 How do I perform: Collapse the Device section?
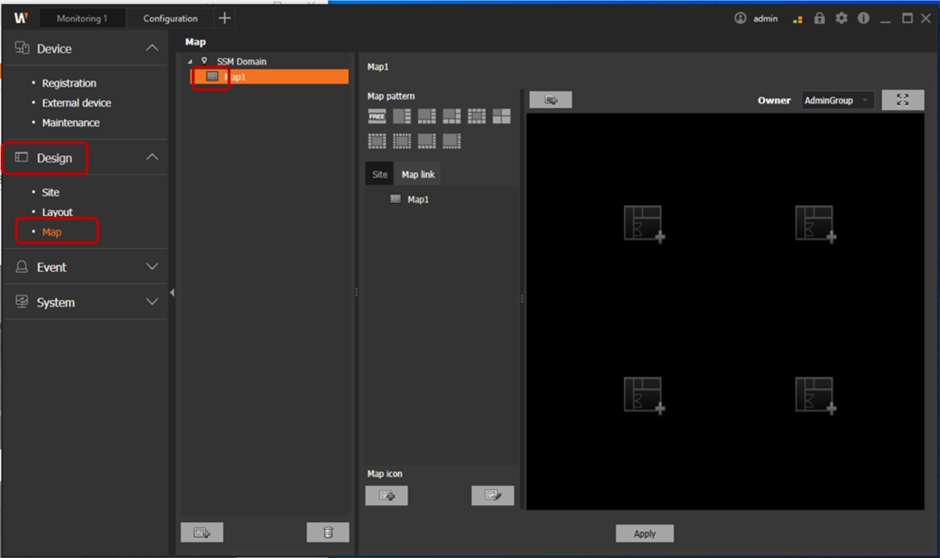(x=152, y=48)
